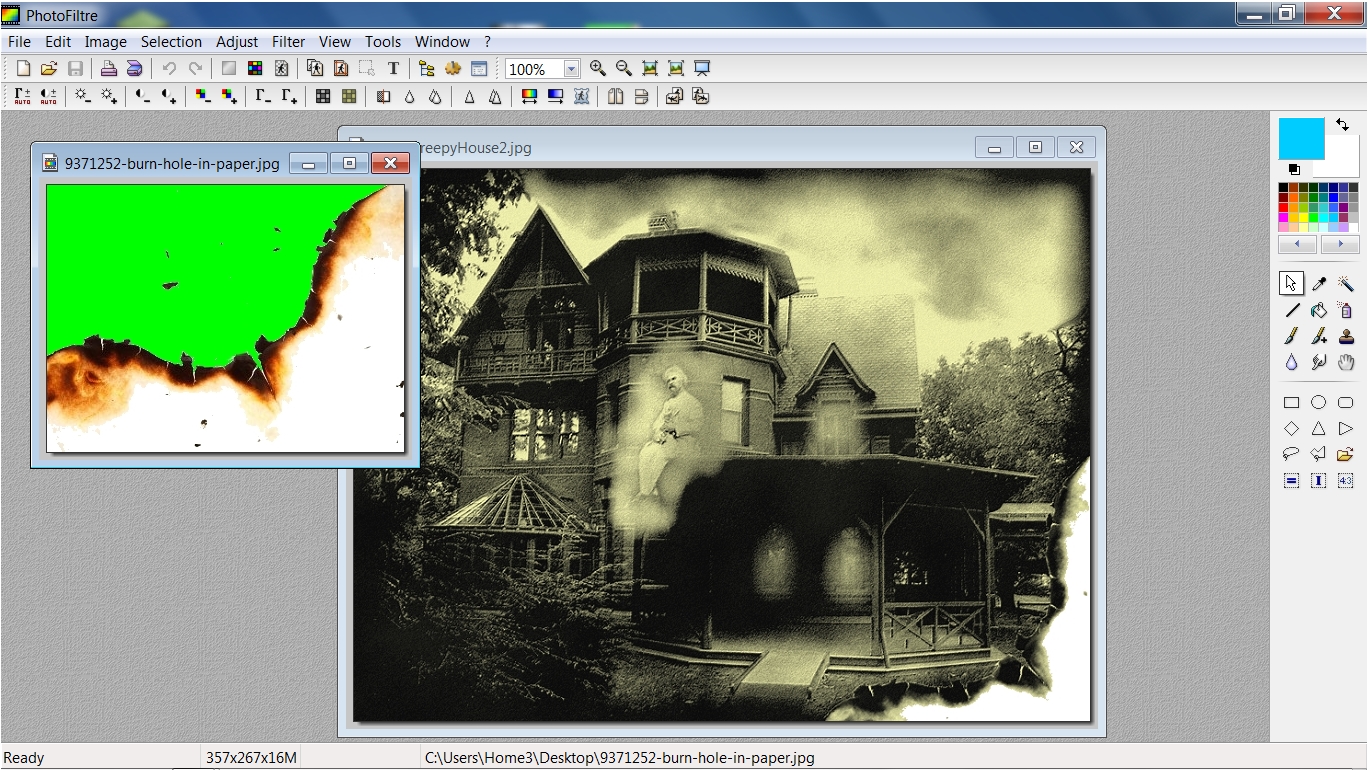Select the Magic wand tool

click(1346, 284)
